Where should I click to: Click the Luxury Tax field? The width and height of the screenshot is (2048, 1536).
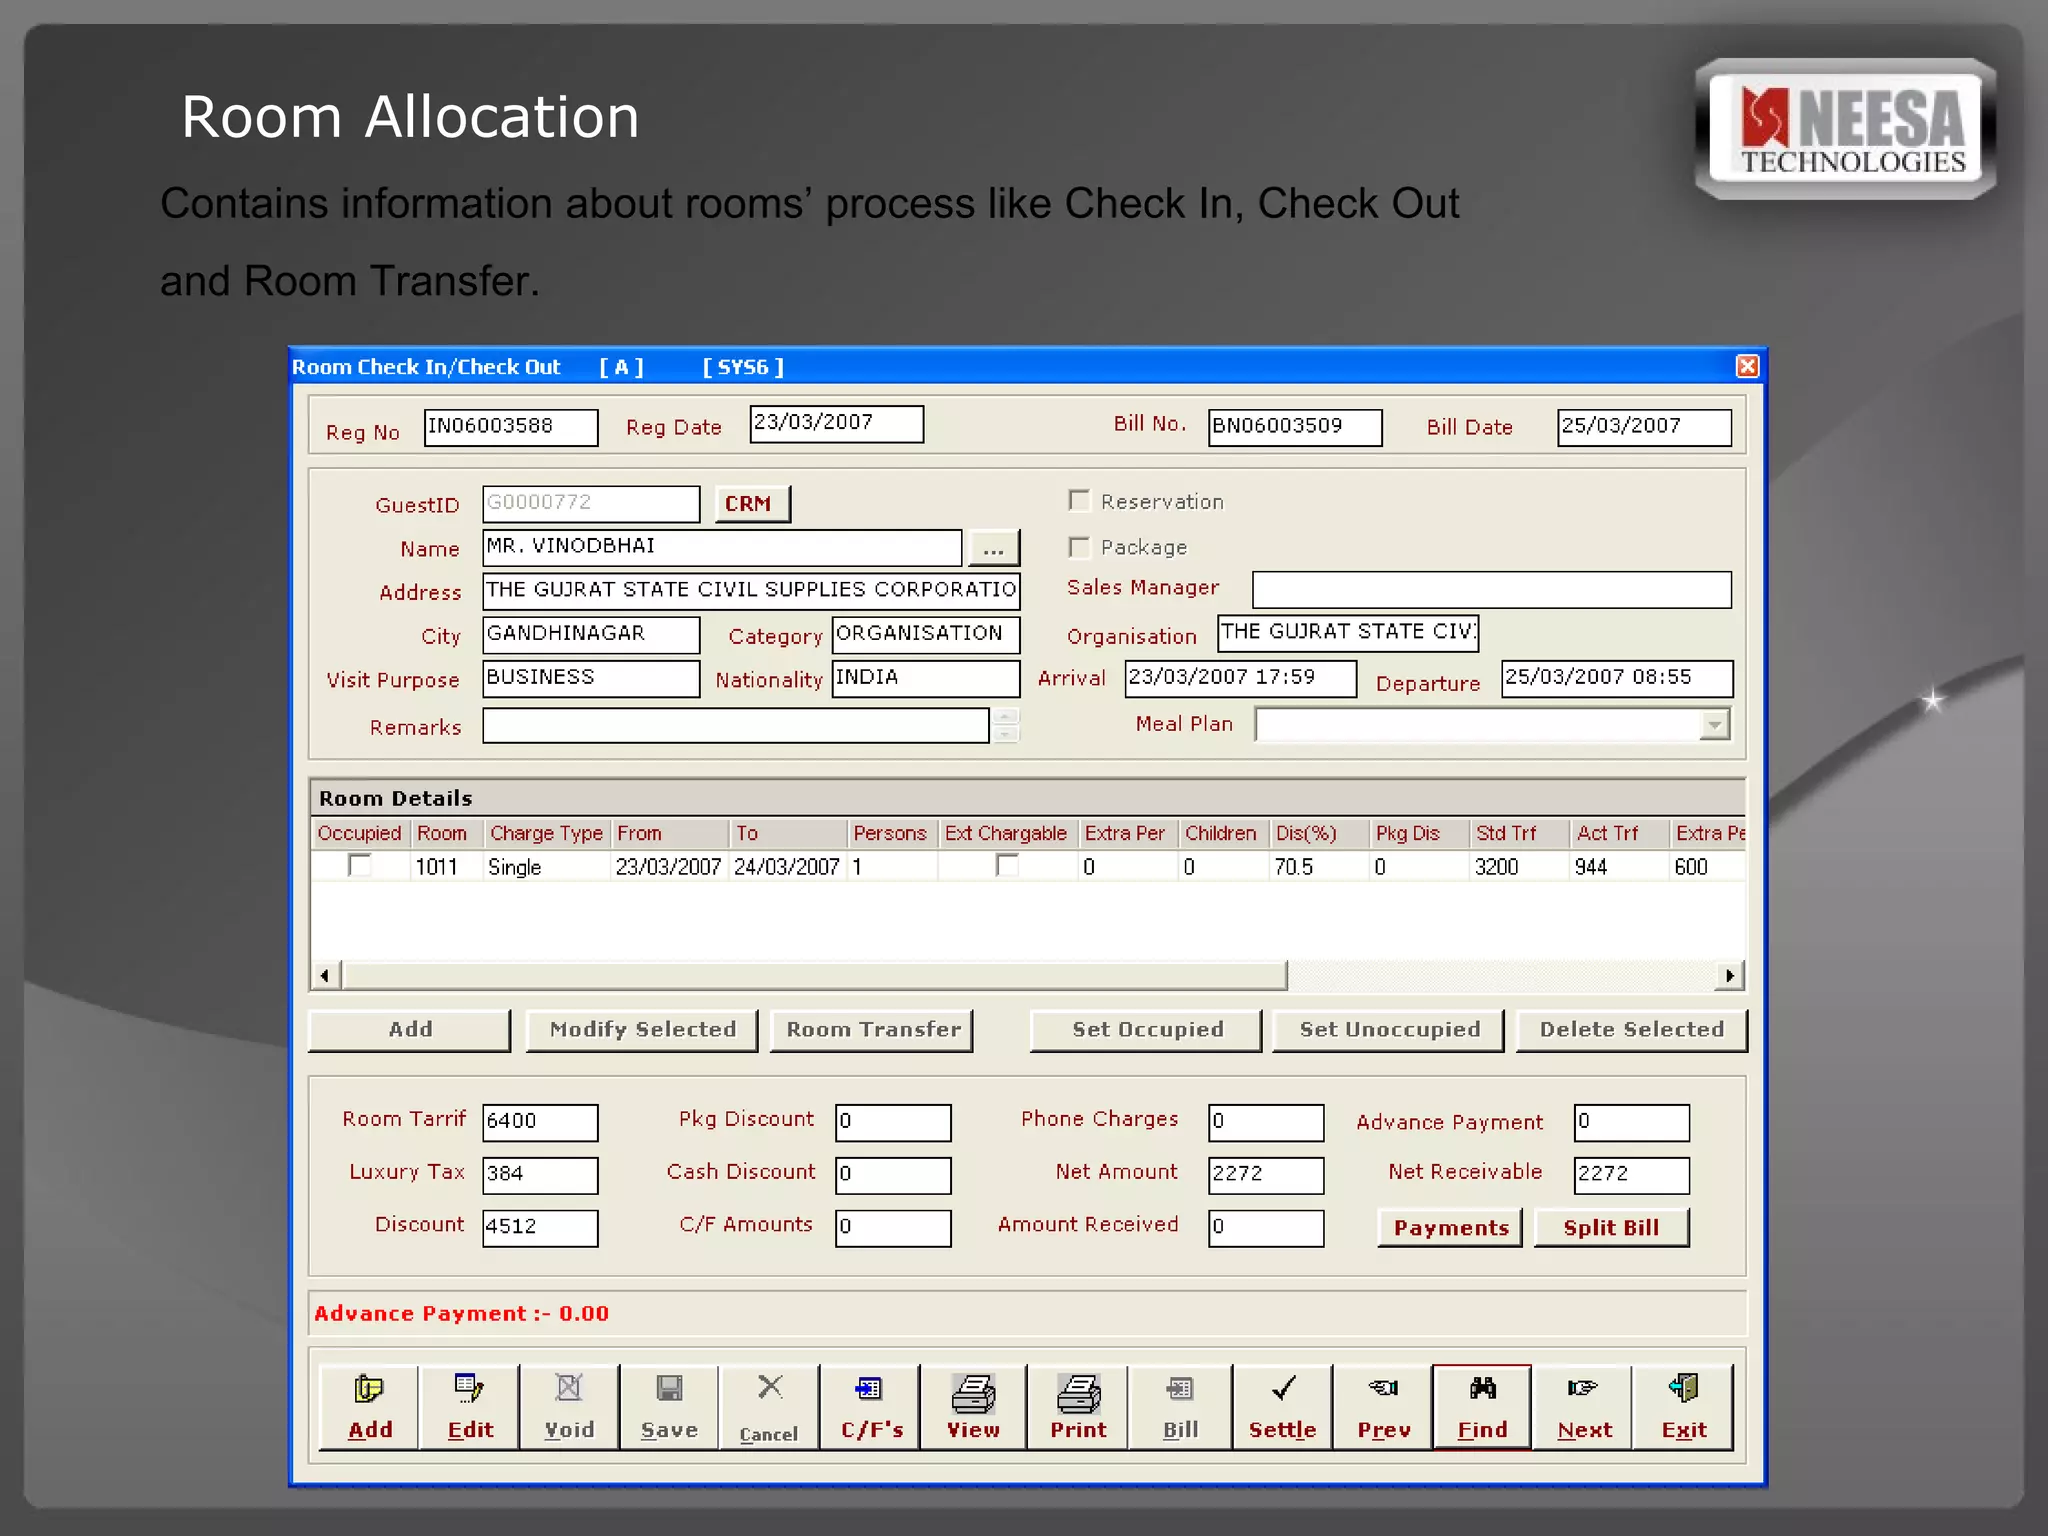pyautogui.click(x=540, y=1175)
